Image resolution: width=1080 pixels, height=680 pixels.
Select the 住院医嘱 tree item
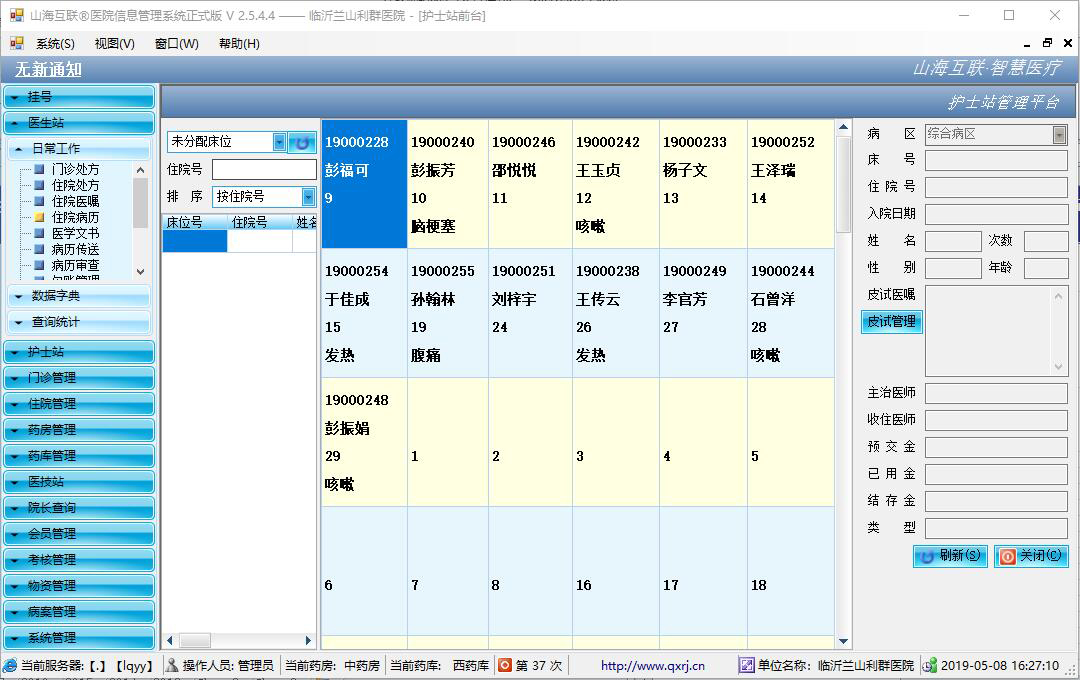coord(75,201)
